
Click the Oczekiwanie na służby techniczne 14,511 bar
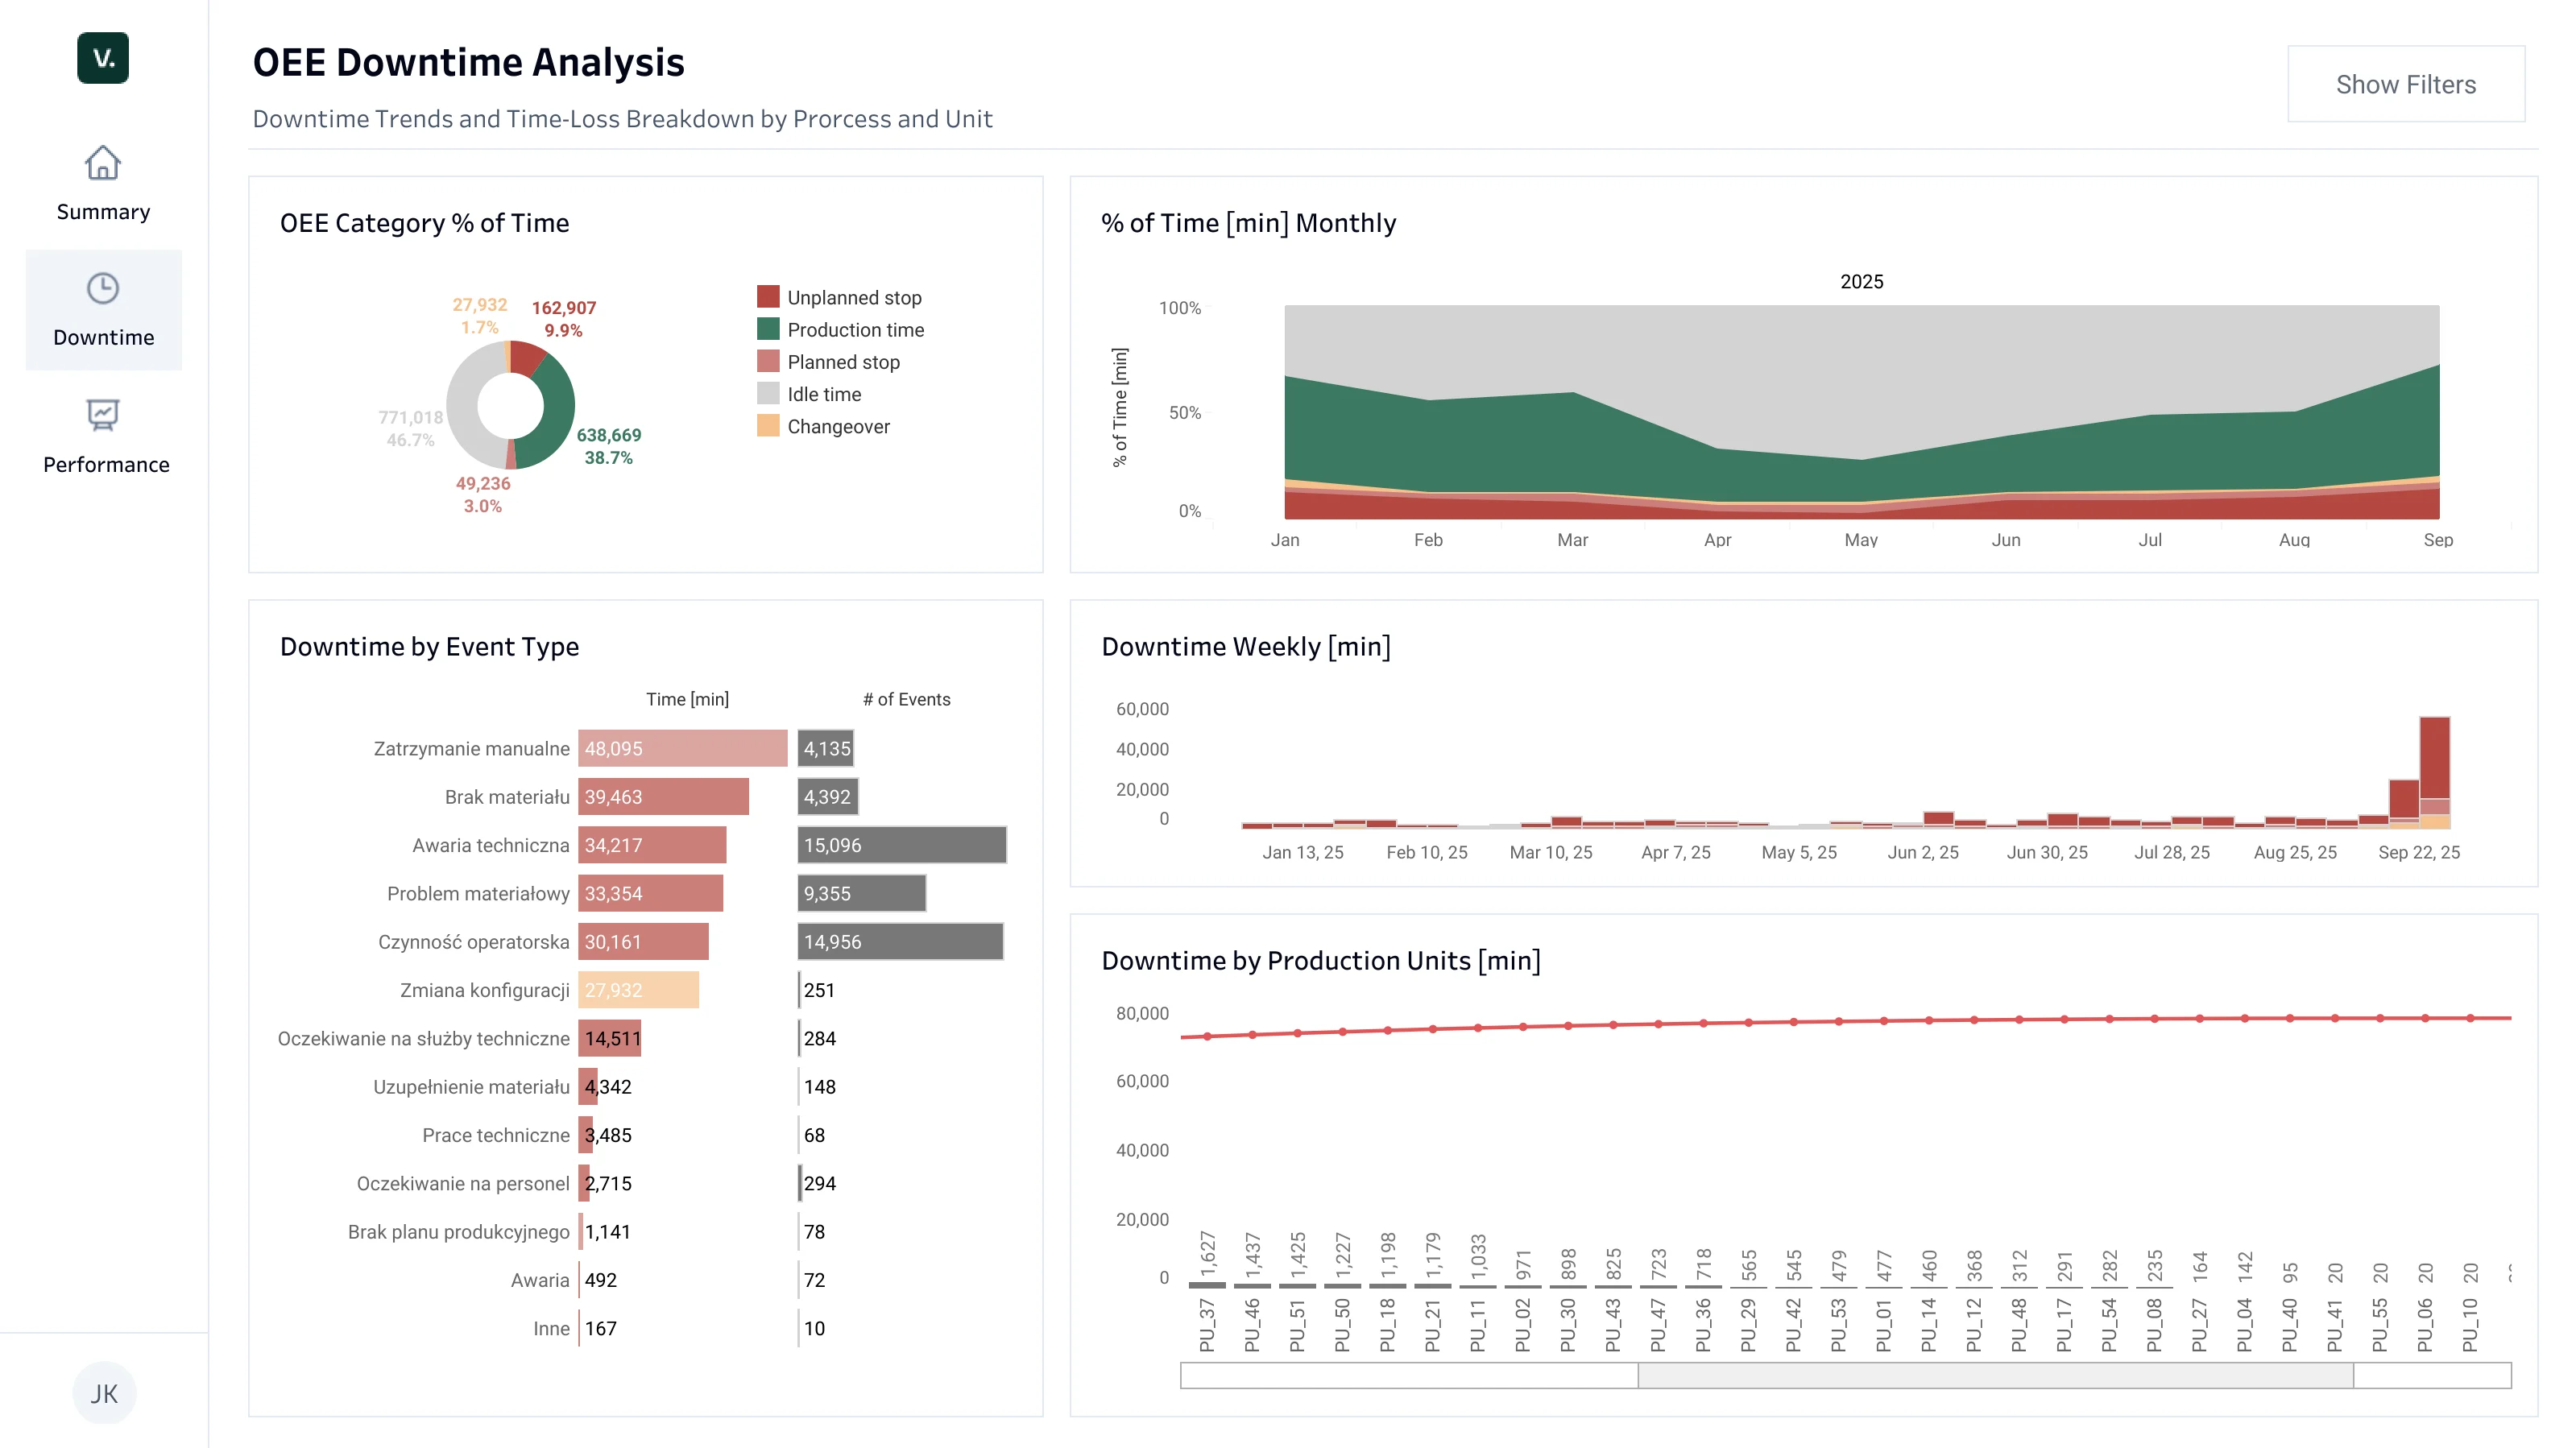coord(609,1038)
